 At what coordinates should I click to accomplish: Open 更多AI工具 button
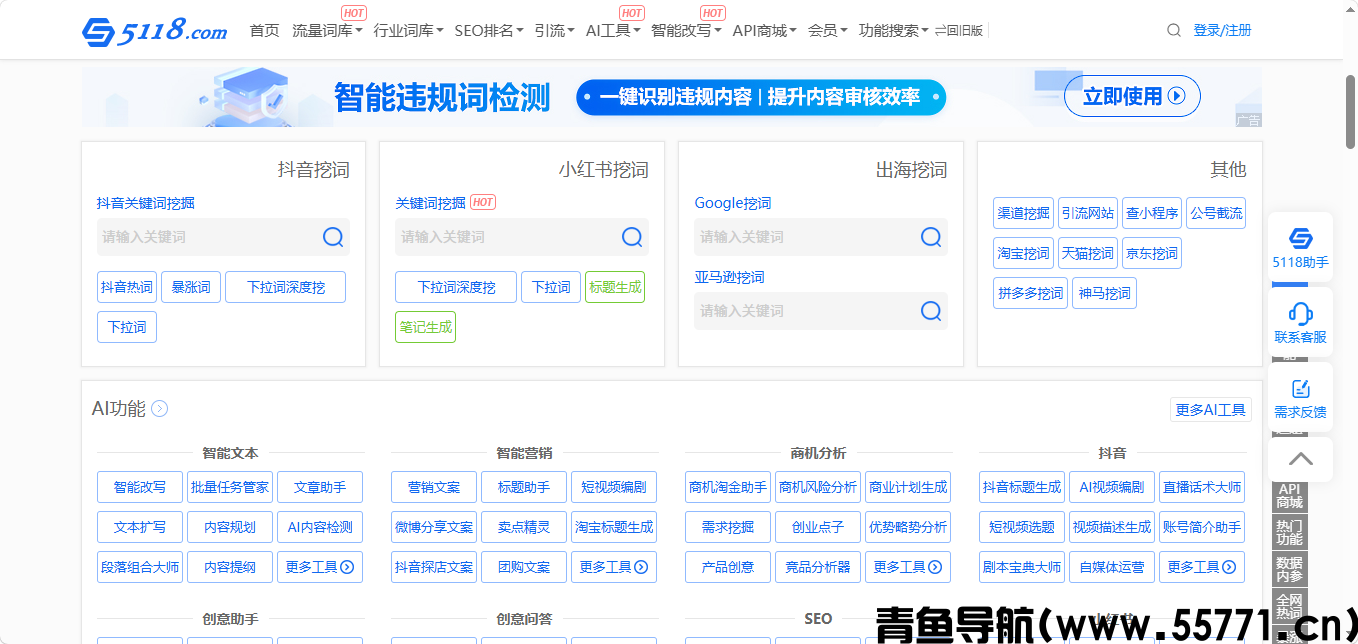tap(1210, 410)
